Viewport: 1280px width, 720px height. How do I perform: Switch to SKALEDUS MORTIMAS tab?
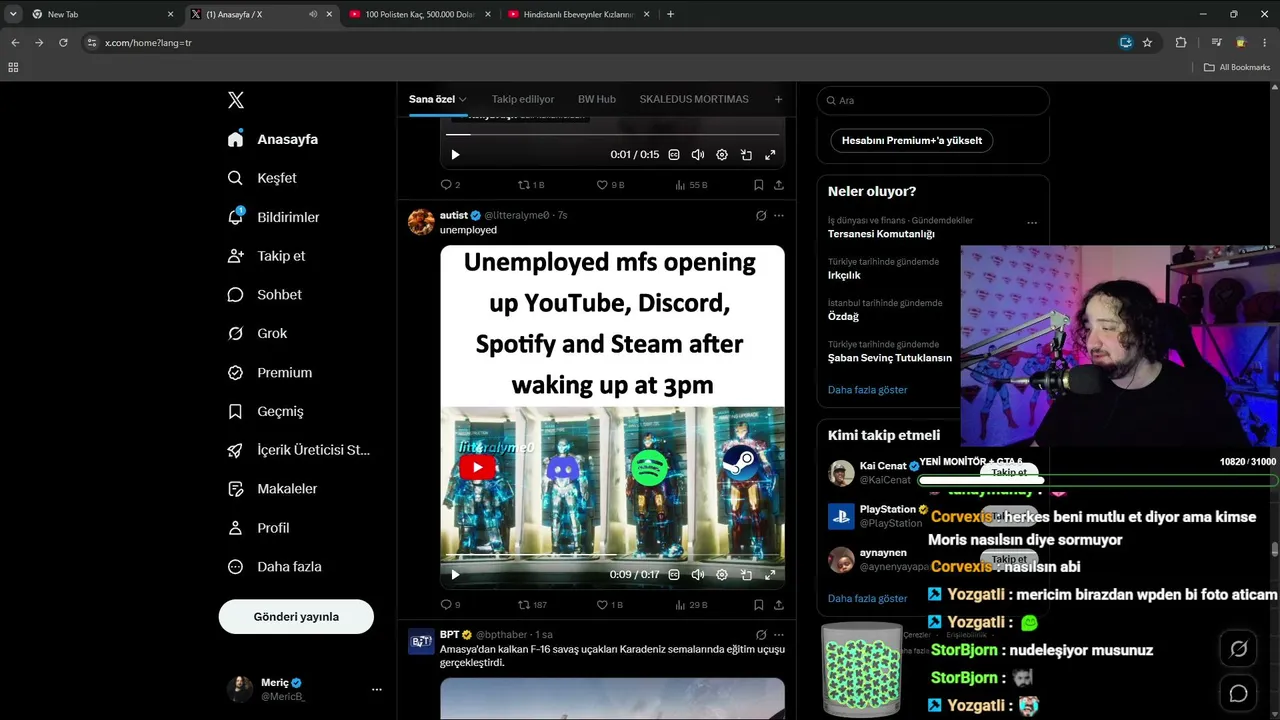(x=694, y=99)
